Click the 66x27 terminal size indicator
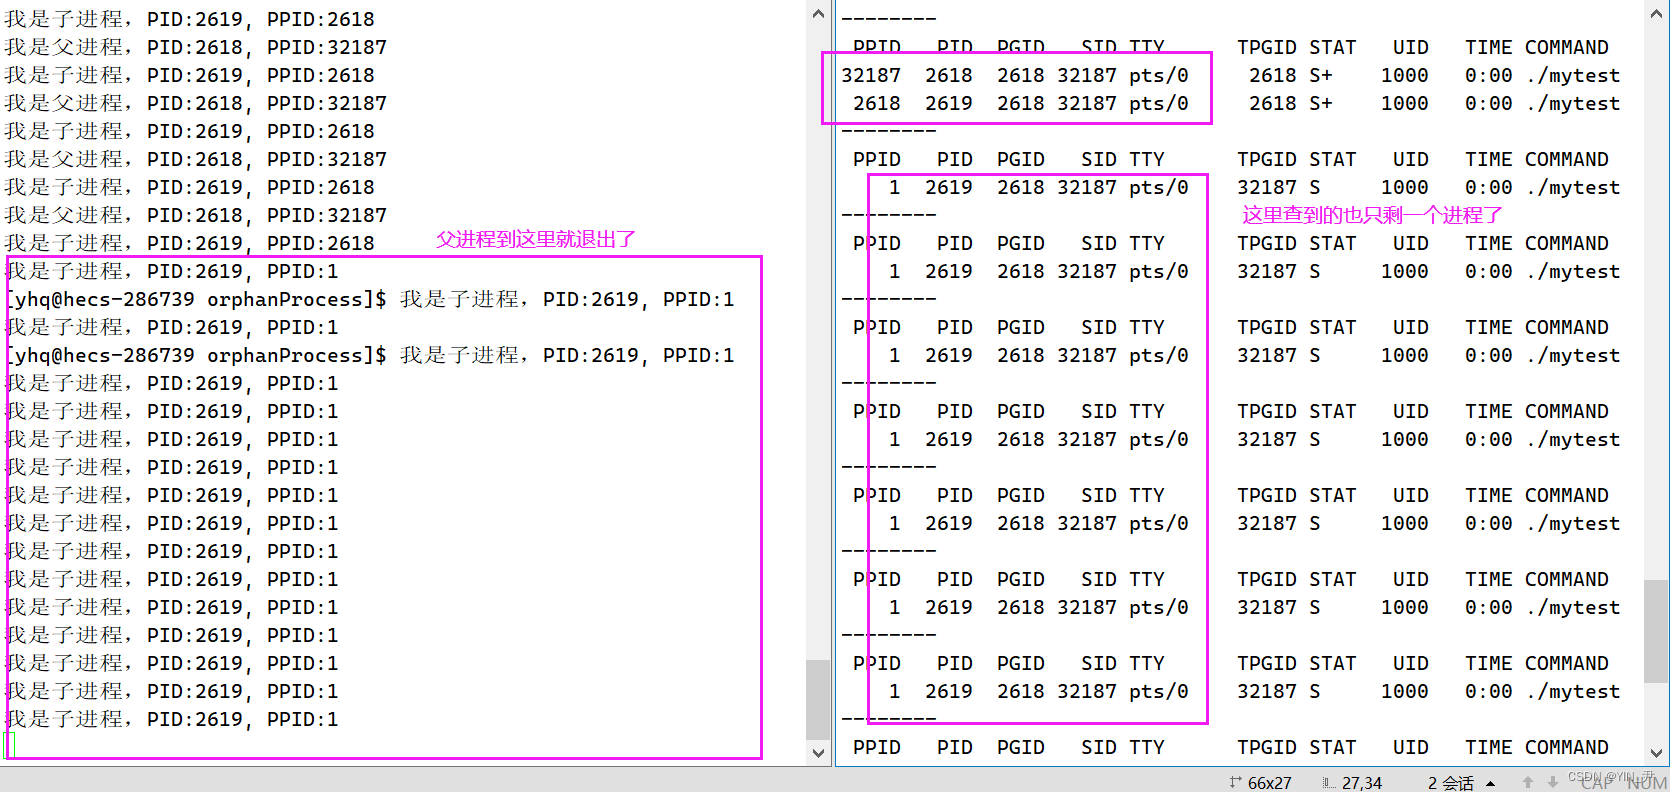 point(1269,783)
